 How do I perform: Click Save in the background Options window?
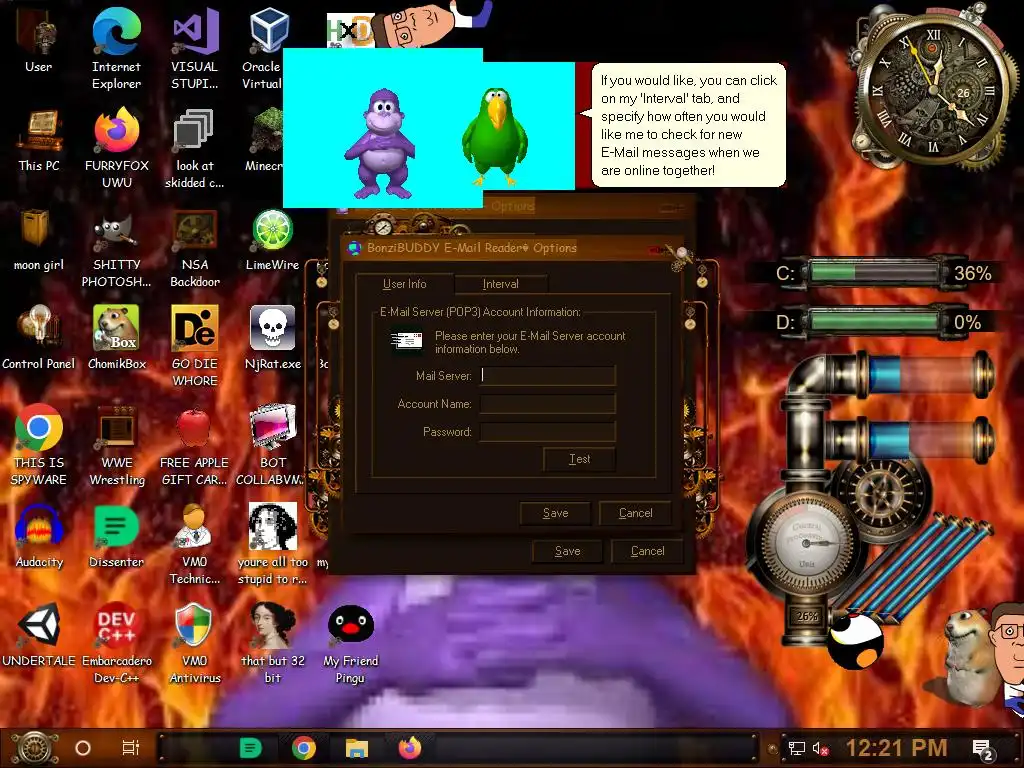(x=568, y=551)
